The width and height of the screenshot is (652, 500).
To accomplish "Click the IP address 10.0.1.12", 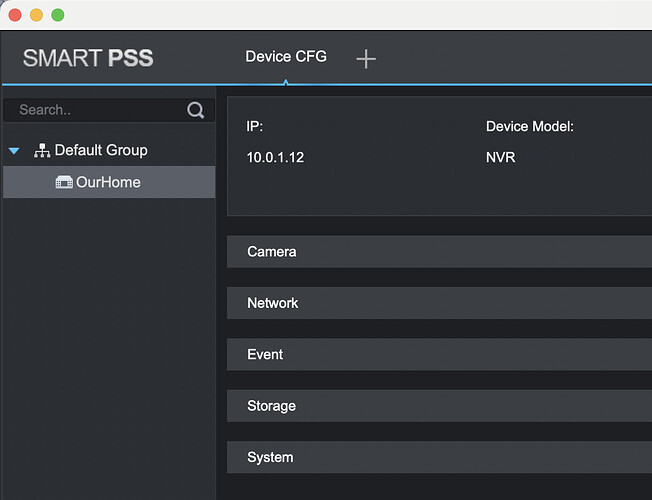I will [275, 158].
